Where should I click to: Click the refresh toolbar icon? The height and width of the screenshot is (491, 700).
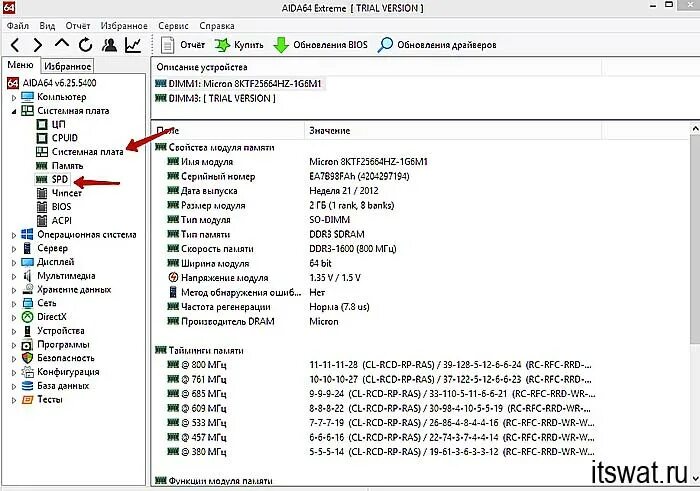tap(85, 45)
